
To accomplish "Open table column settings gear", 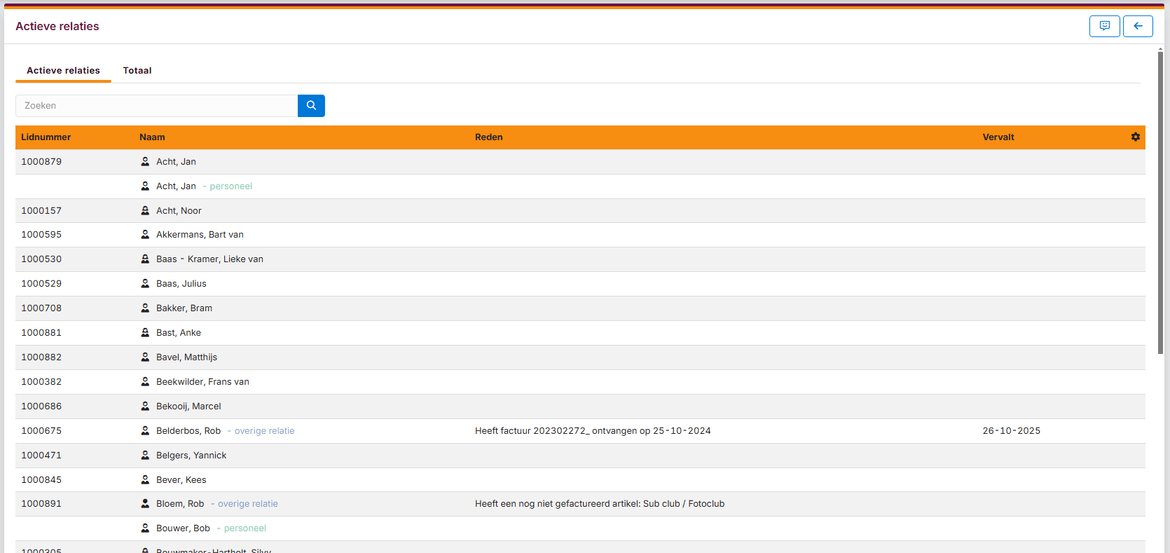I will (1135, 137).
